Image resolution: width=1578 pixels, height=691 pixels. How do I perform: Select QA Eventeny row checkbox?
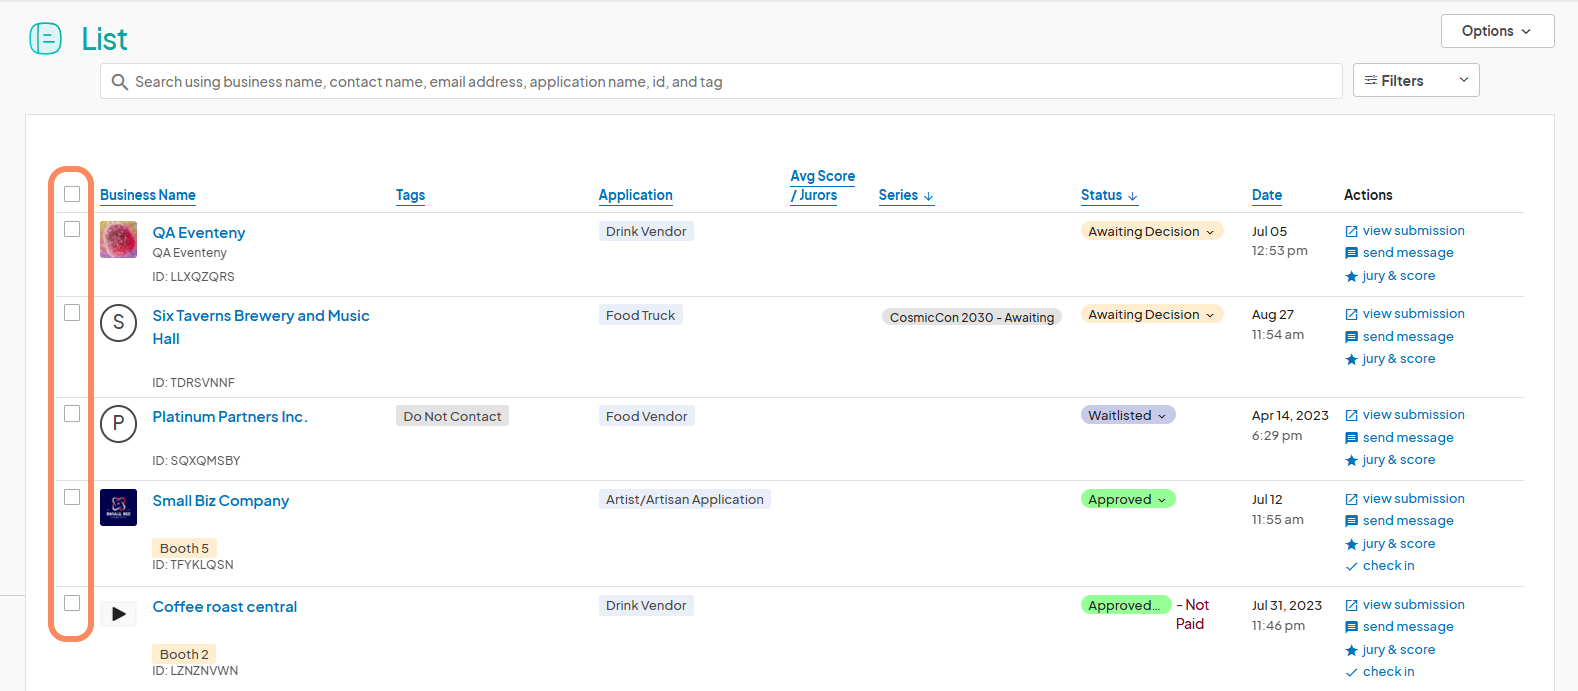(72, 229)
